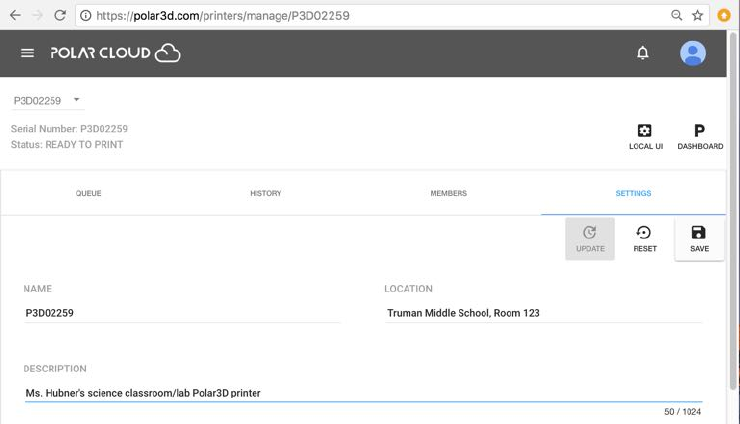Open the hamburger navigation menu
The image size is (740, 424).
click(27, 53)
